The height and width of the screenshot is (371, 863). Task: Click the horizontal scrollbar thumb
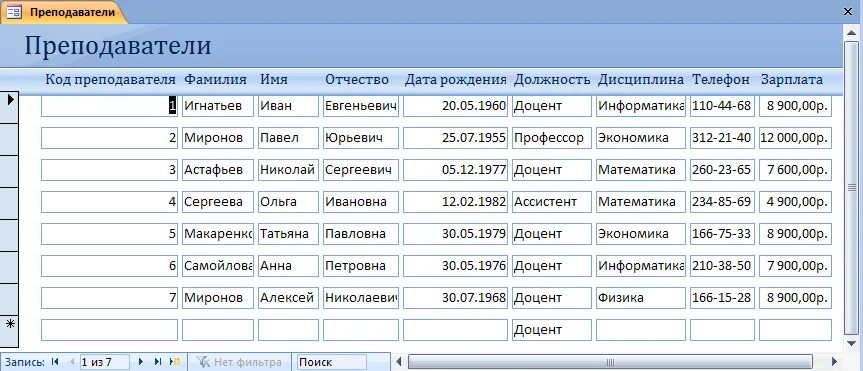pyautogui.click(x=610, y=362)
